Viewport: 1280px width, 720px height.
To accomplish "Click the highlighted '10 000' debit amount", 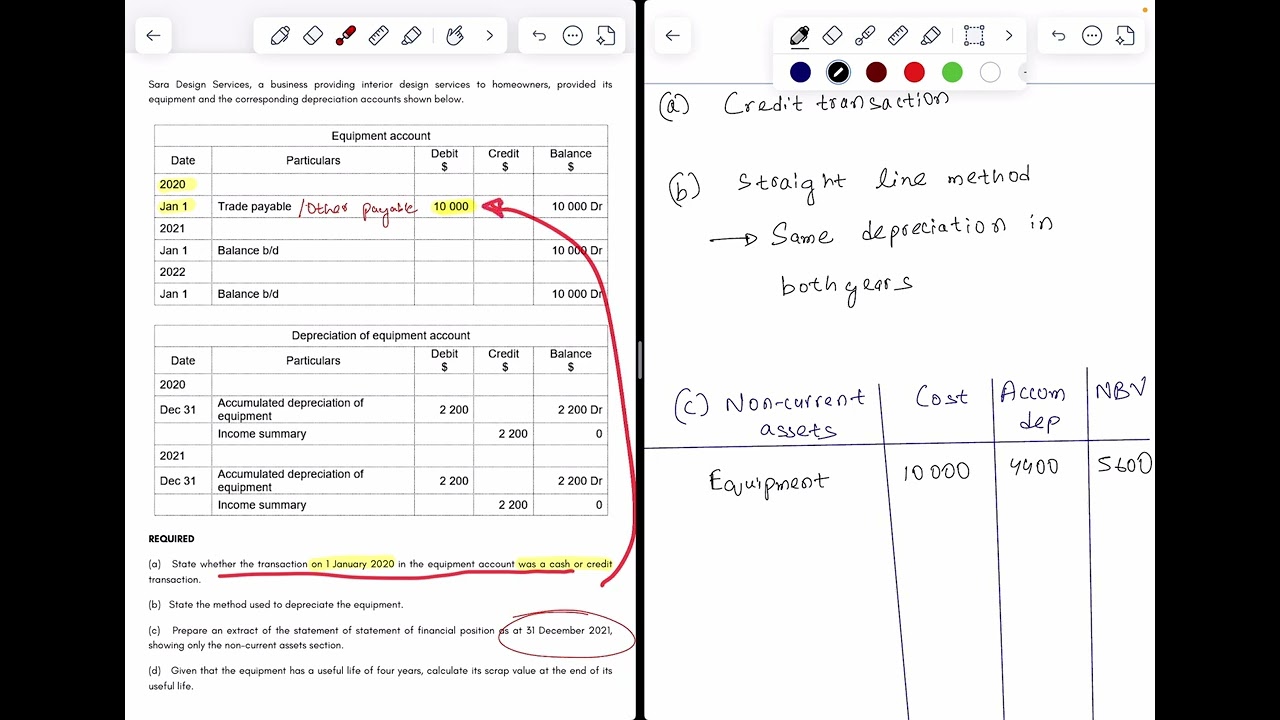I will coord(451,207).
